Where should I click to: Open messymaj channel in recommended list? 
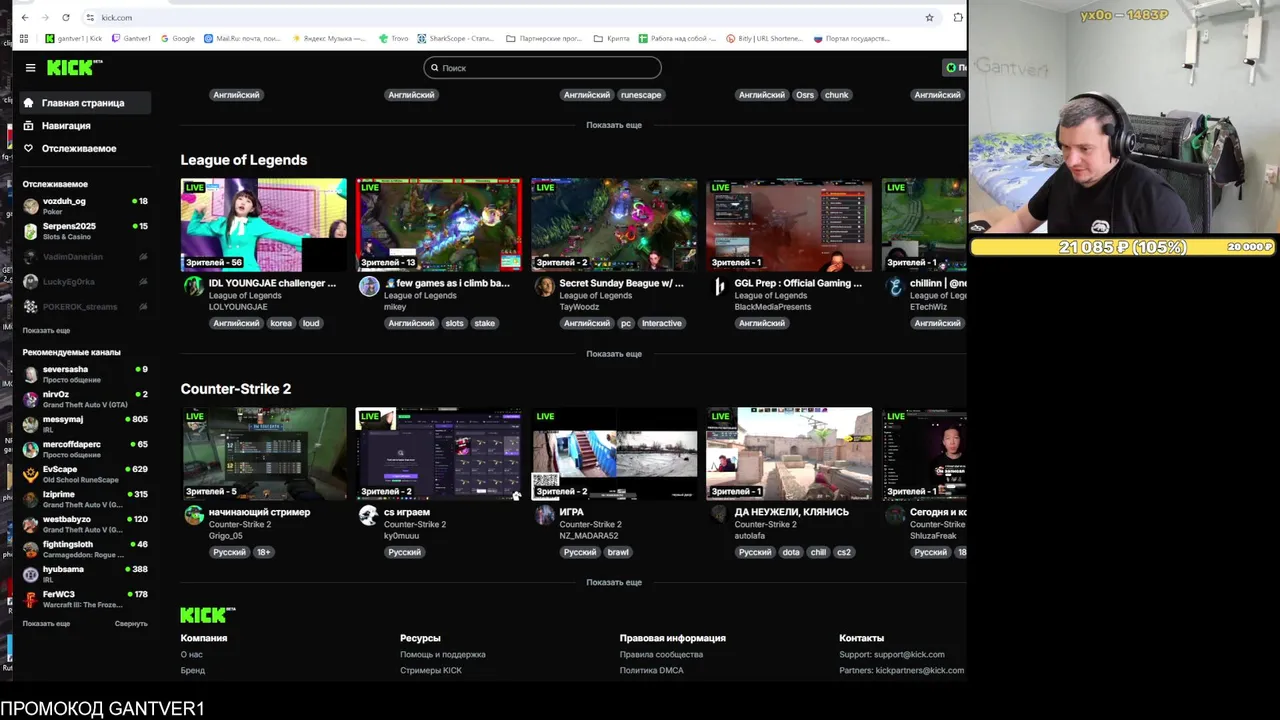[86, 424]
